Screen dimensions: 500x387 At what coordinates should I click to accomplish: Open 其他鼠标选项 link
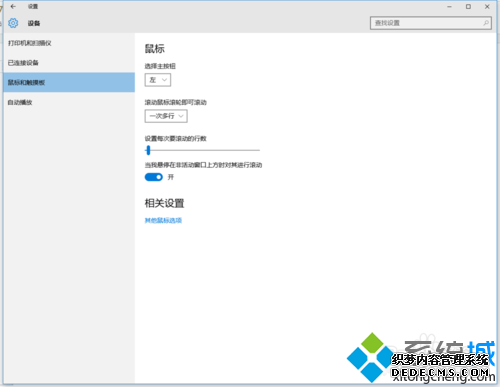[x=163, y=220]
